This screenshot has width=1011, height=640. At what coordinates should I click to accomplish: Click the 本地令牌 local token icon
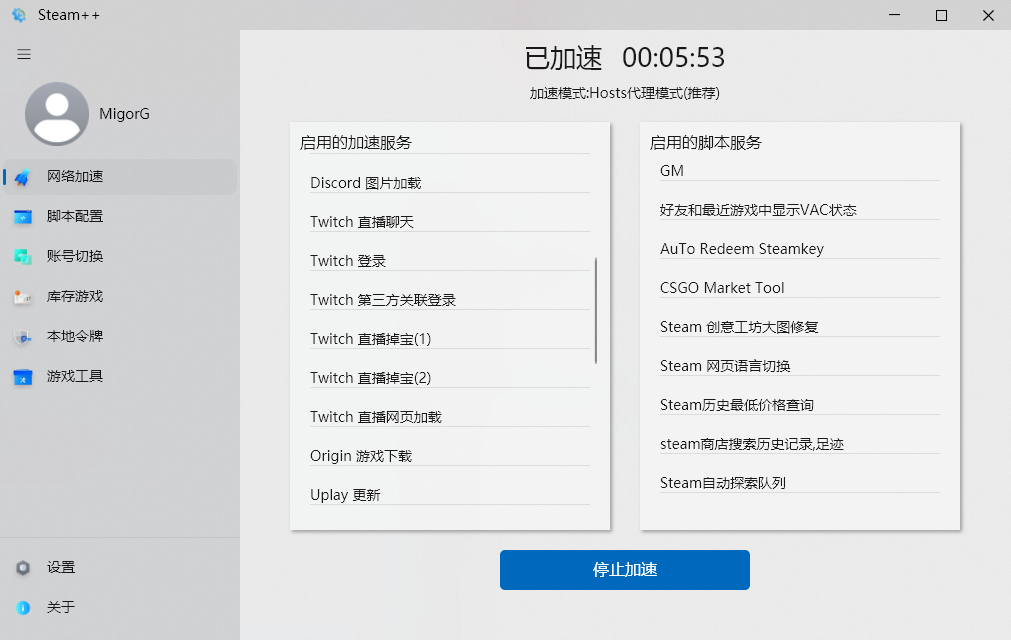[20, 337]
